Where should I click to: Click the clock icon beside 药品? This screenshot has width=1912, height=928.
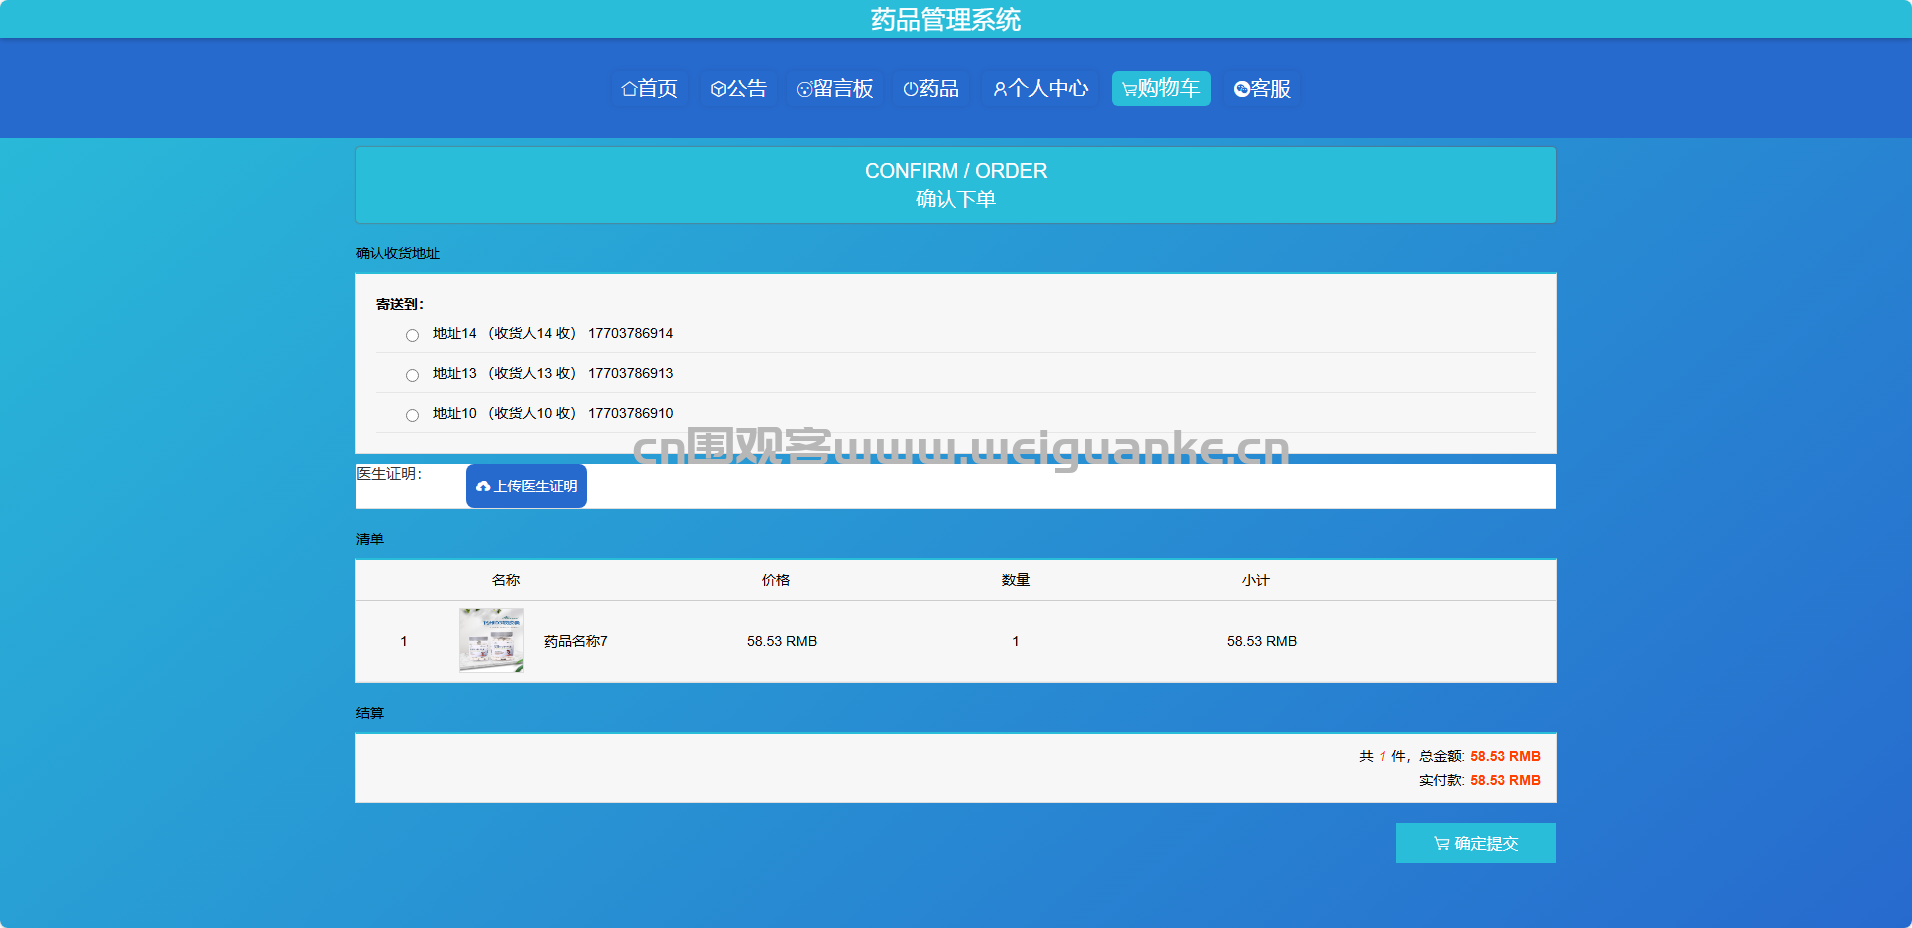click(910, 89)
